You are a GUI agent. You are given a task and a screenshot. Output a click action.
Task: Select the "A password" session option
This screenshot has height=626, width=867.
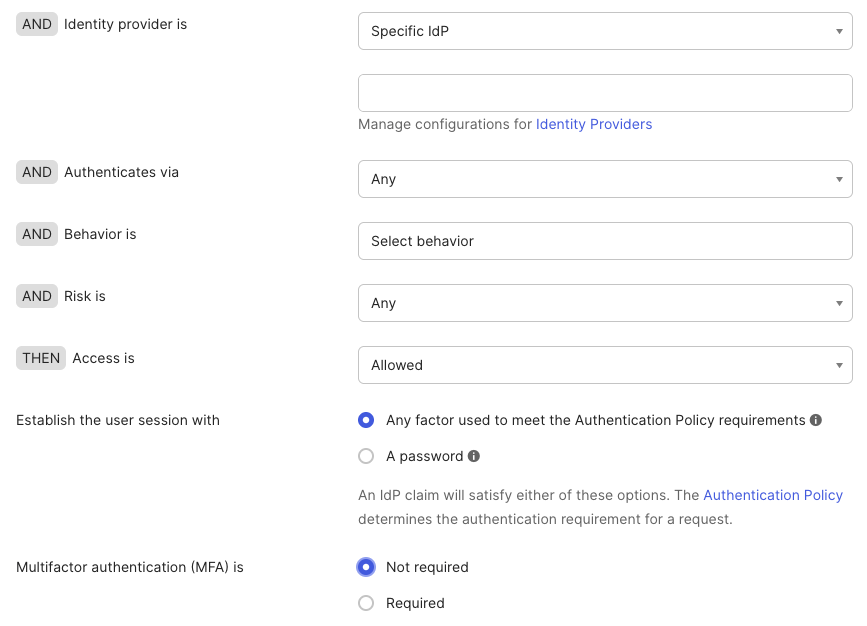click(x=366, y=456)
